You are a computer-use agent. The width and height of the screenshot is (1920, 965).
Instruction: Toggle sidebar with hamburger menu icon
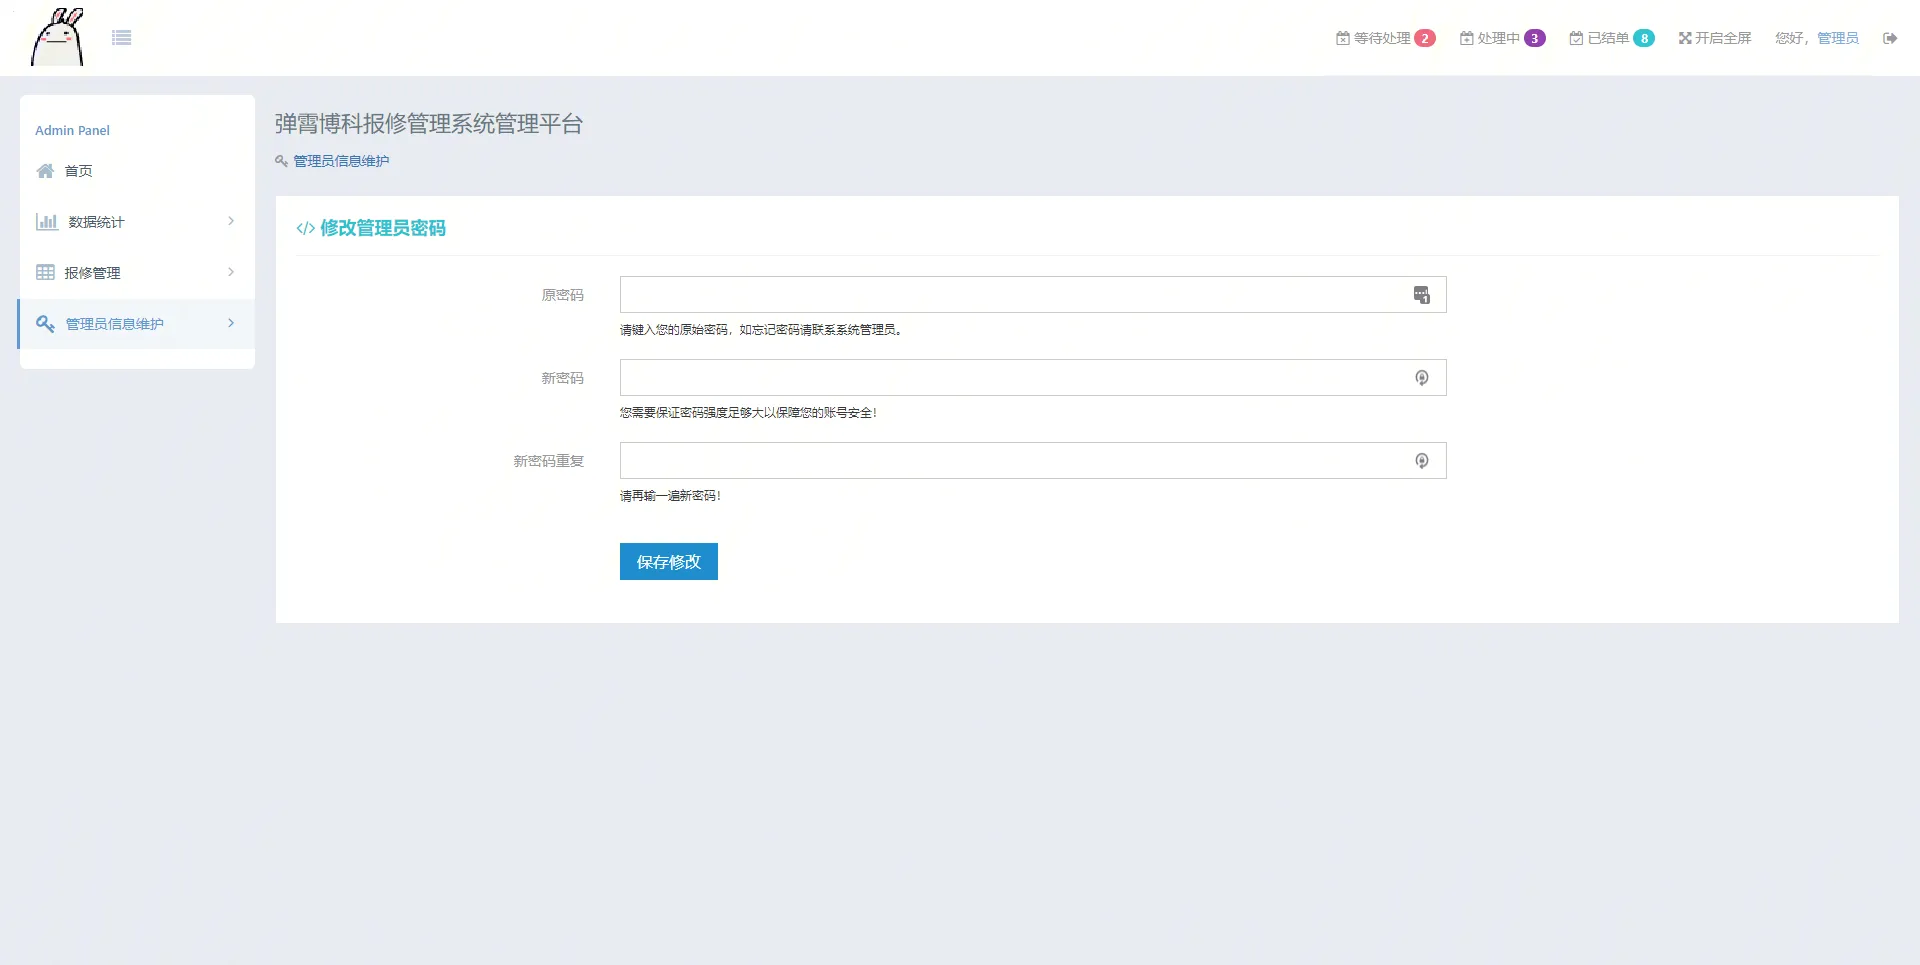[122, 38]
